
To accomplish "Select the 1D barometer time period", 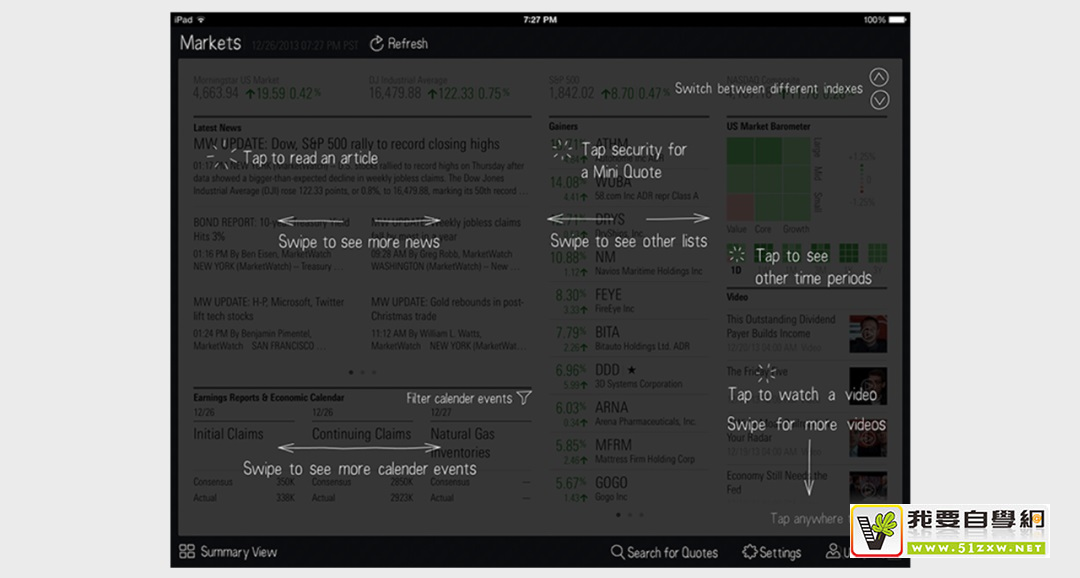I will point(736,257).
